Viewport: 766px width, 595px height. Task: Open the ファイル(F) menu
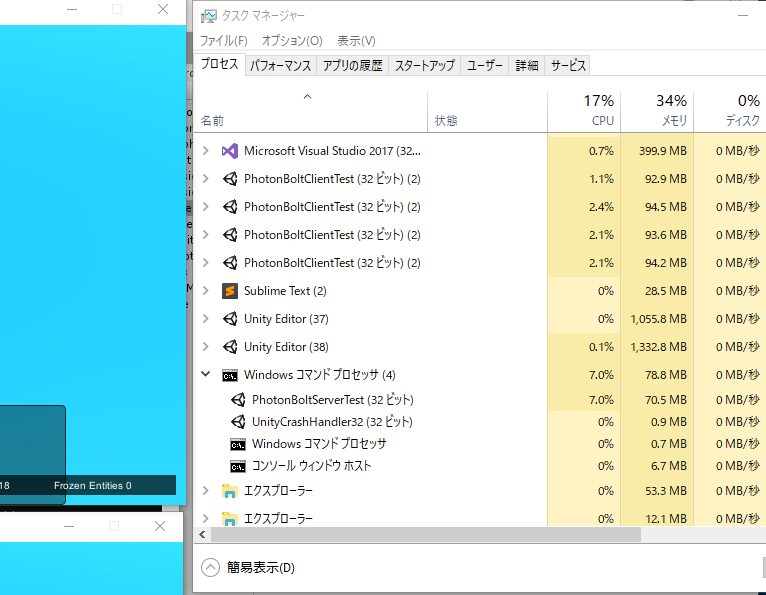[x=224, y=41]
